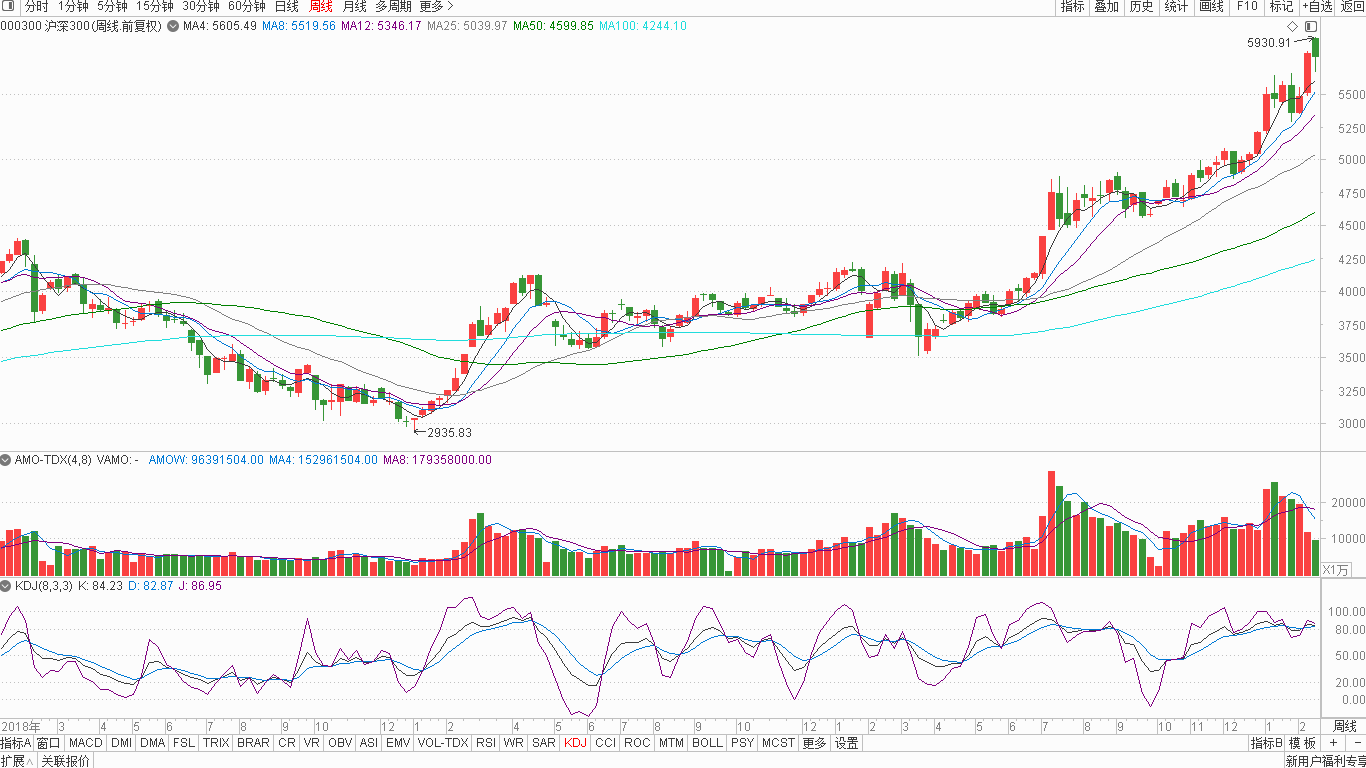Switch indicator to CCI
This screenshot has height=768, width=1366.
(x=605, y=743)
